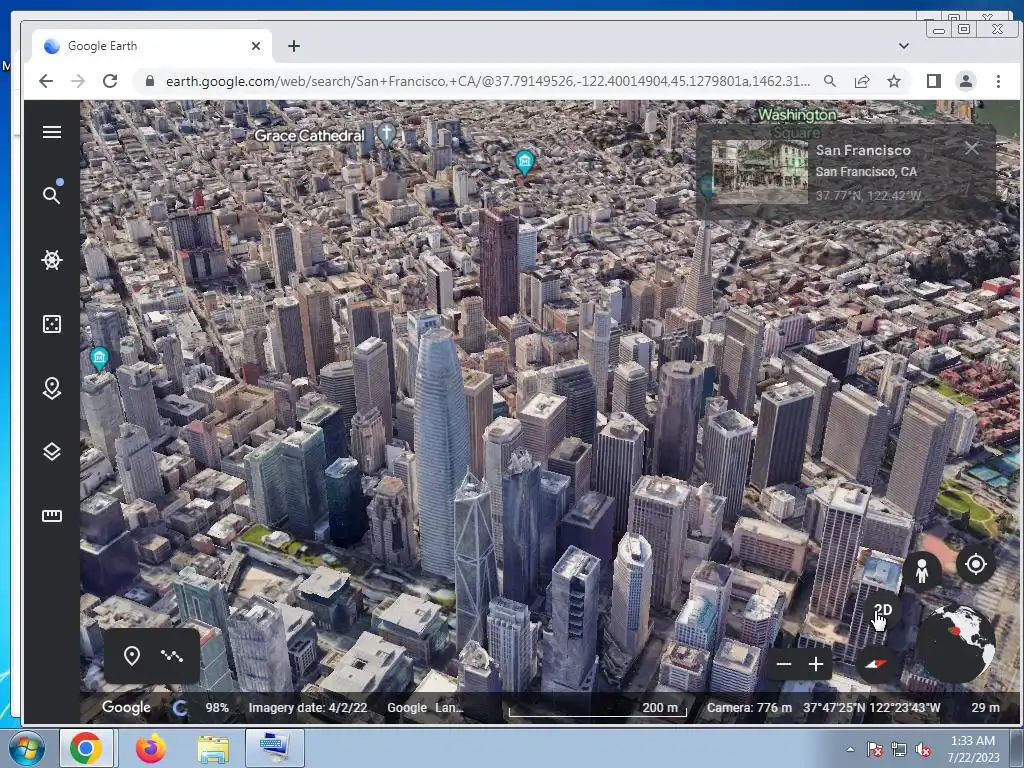The image size is (1024, 768).
Task: Open File Explorer from taskbar
Action: (x=213, y=748)
